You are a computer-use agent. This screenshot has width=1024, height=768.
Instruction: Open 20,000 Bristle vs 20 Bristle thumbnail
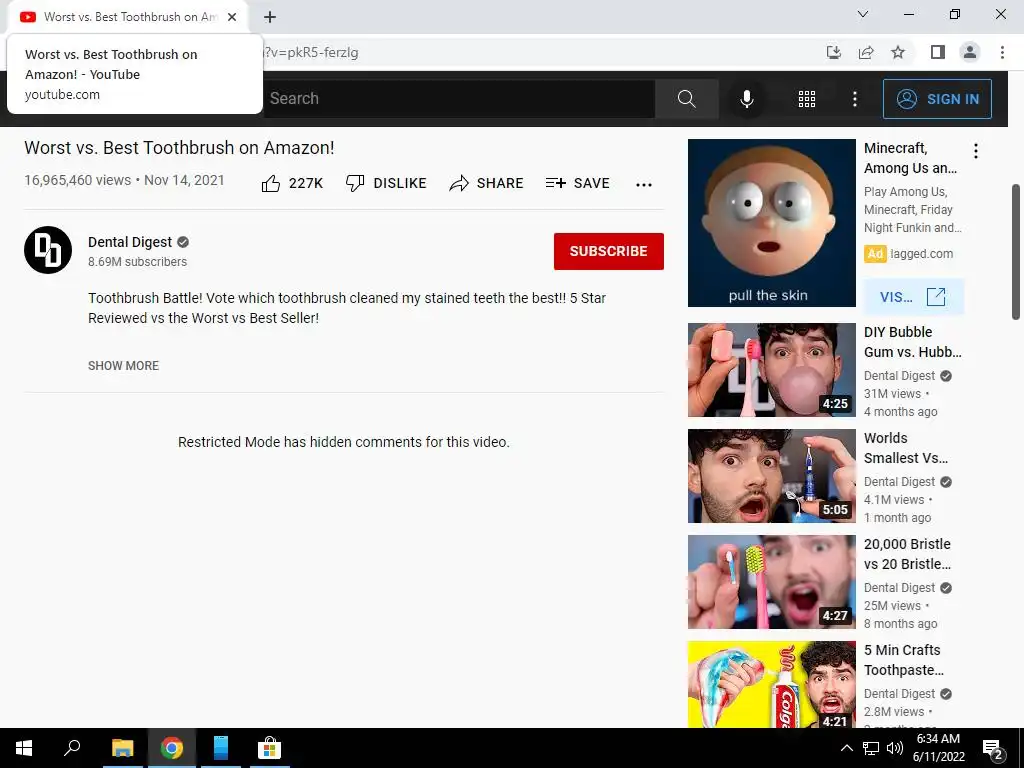point(771,582)
